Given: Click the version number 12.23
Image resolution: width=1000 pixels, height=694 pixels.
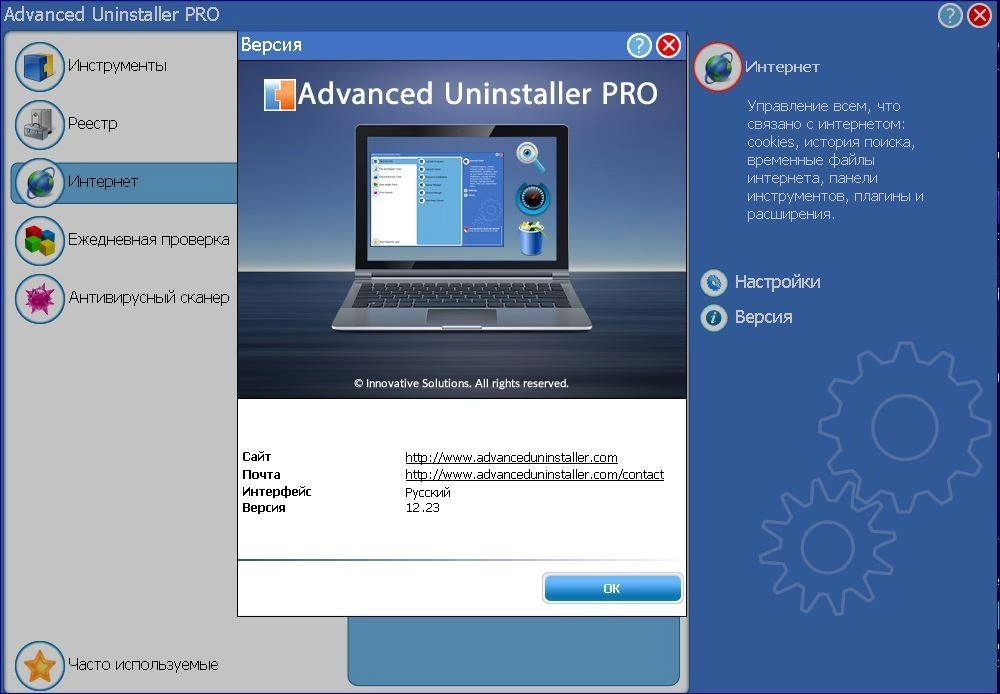Looking at the screenshot, I should (x=422, y=508).
